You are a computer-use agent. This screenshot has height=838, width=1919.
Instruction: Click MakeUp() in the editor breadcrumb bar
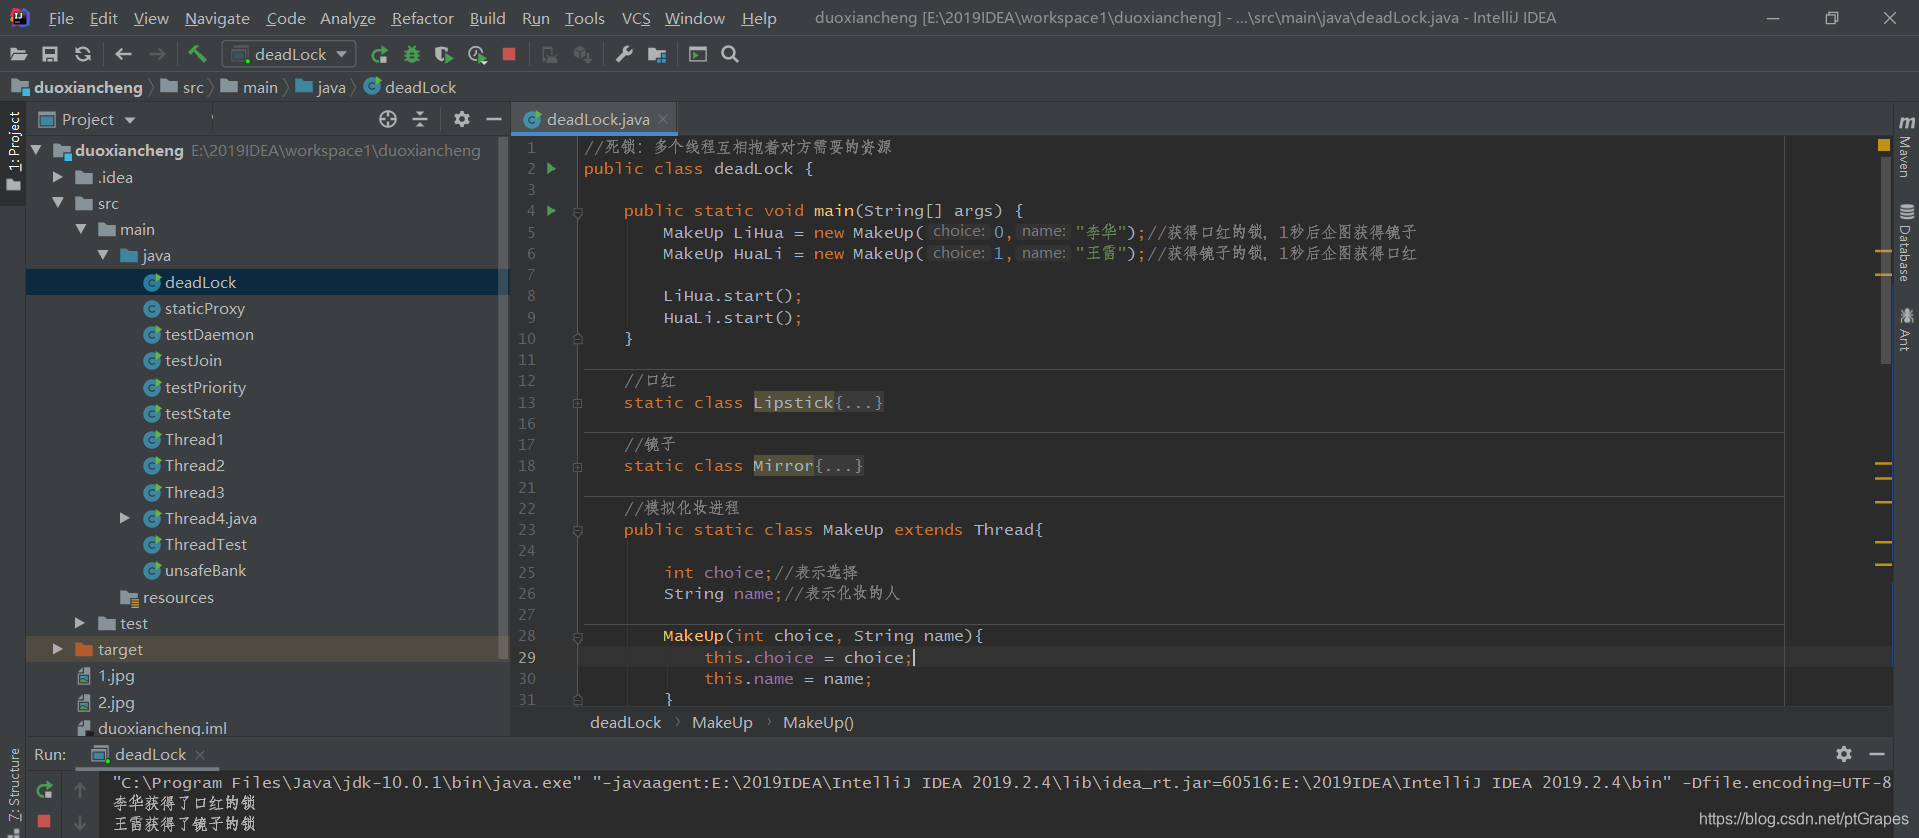pos(818,722)
